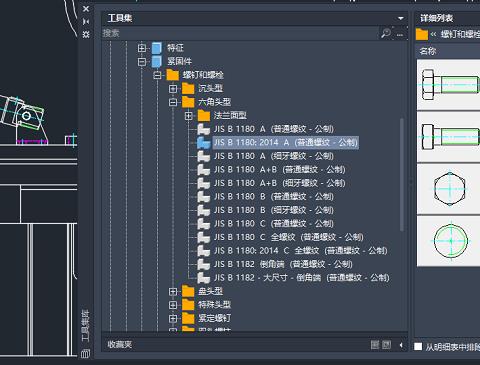Open the 收藏夹 favorites bar

[x=120, y=345]
